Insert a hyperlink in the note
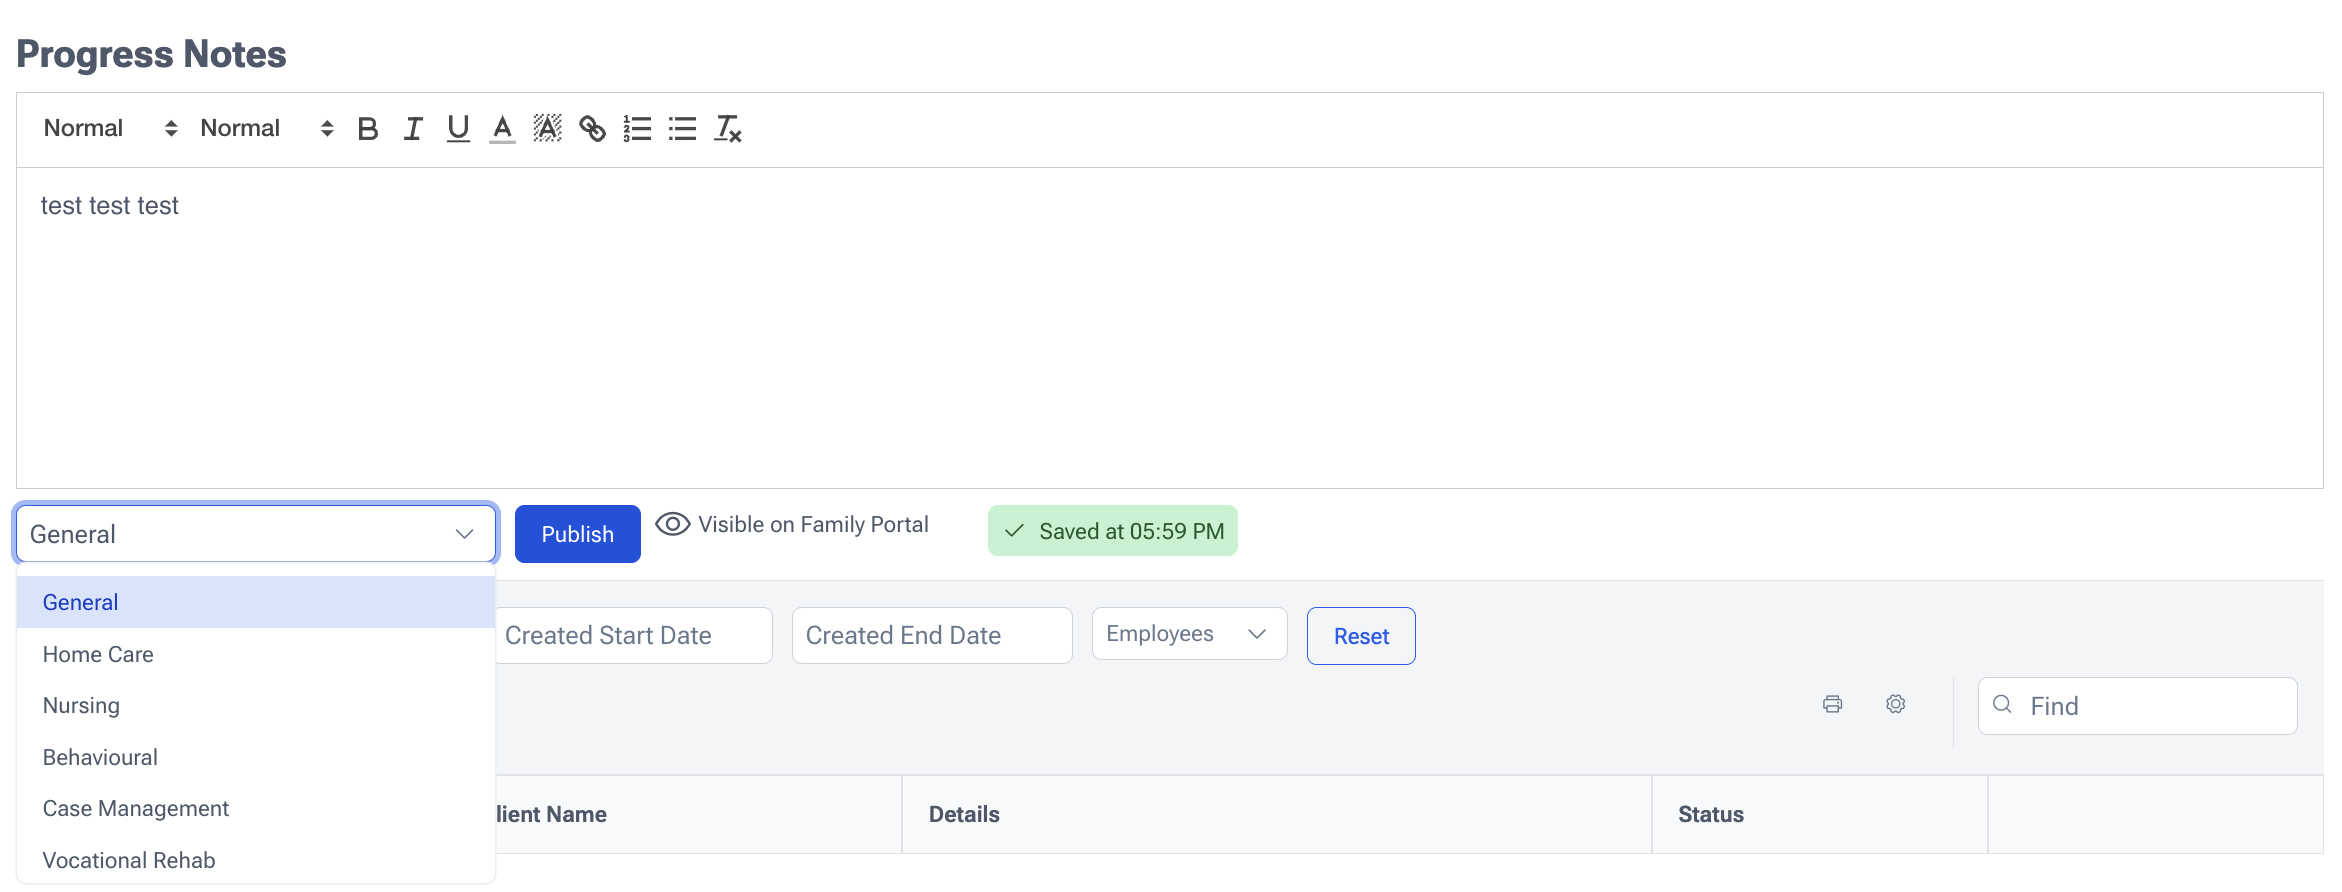The height and width of the screenshot is (892, 2342). point(592,128)
